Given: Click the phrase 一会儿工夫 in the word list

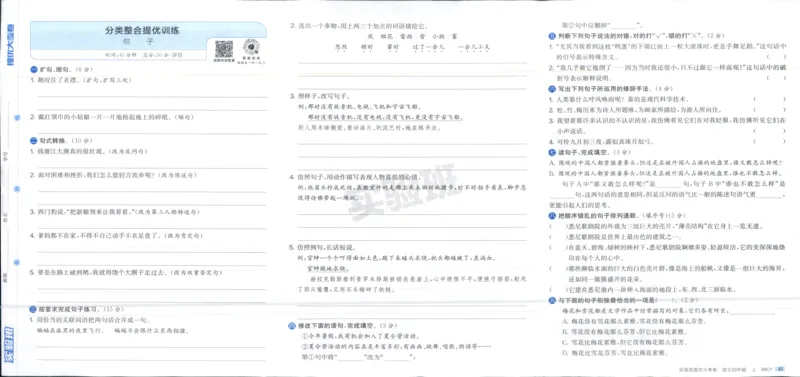Looking at the screenshot, I should pyautogui.click(x=474, y=47).
